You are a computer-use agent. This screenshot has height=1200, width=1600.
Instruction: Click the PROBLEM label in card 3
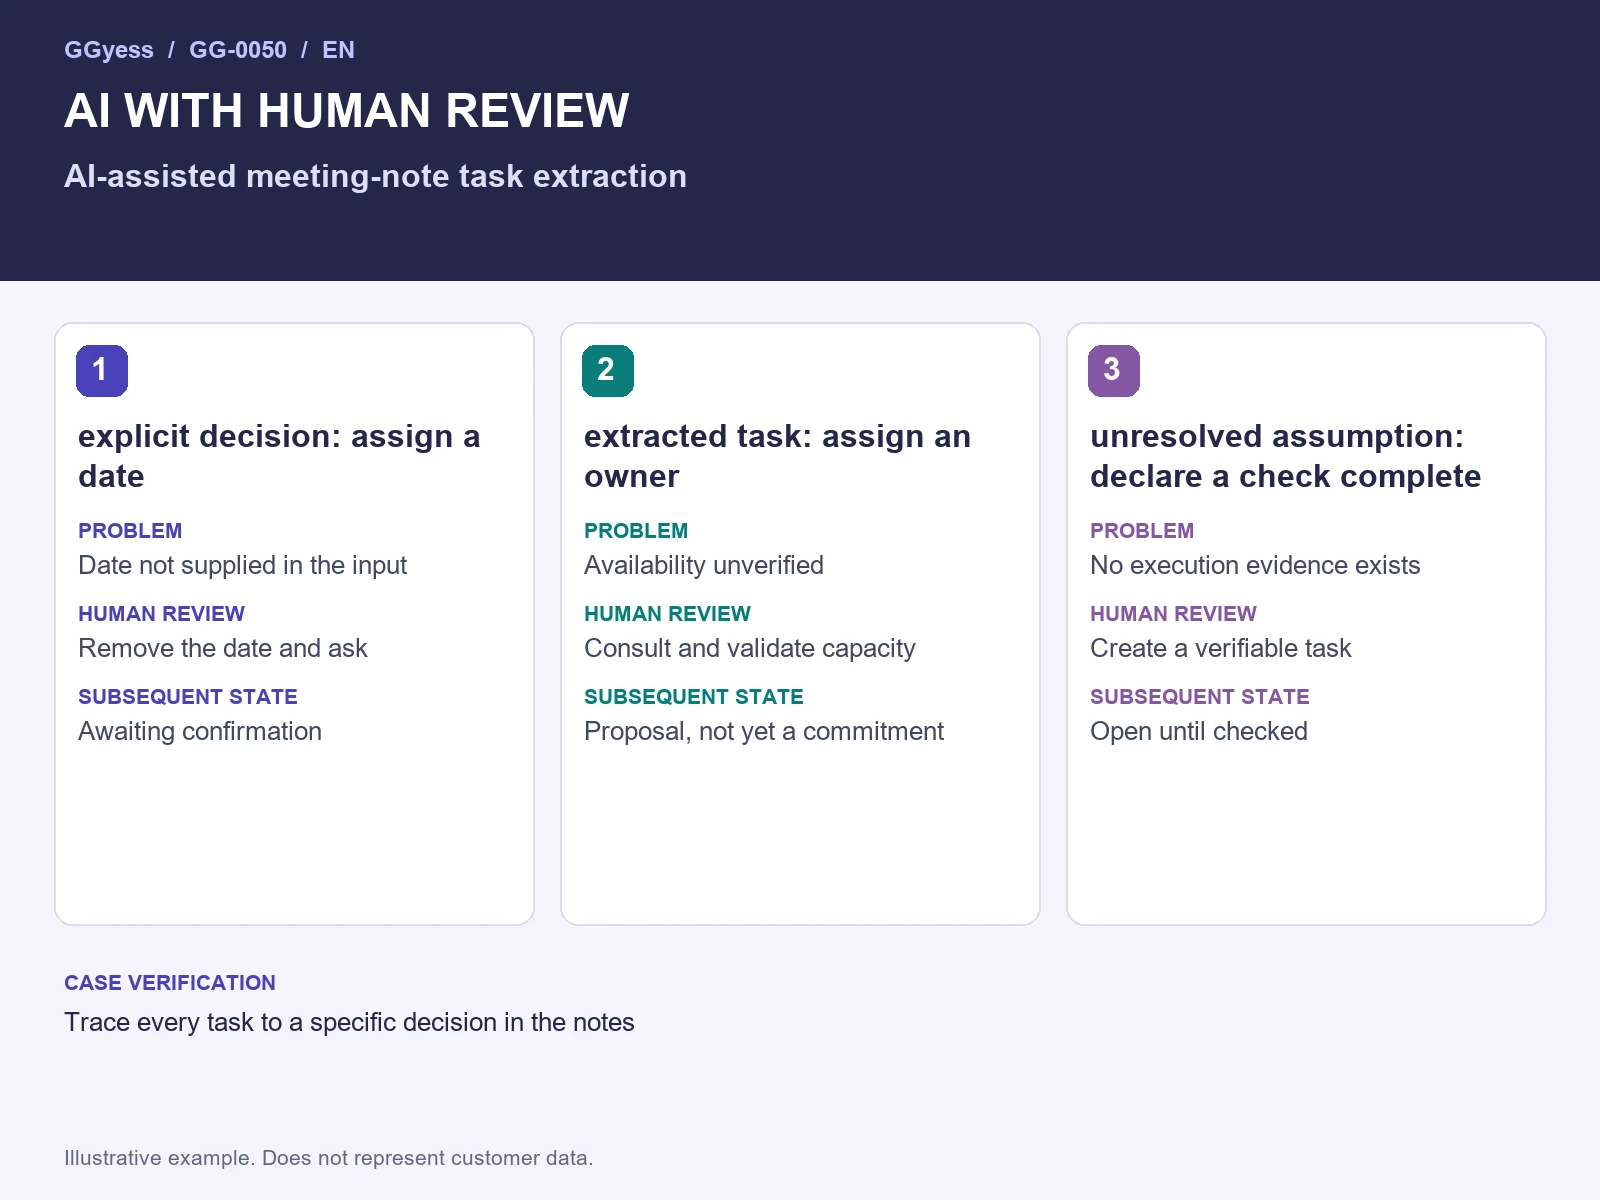[1142, 531]
